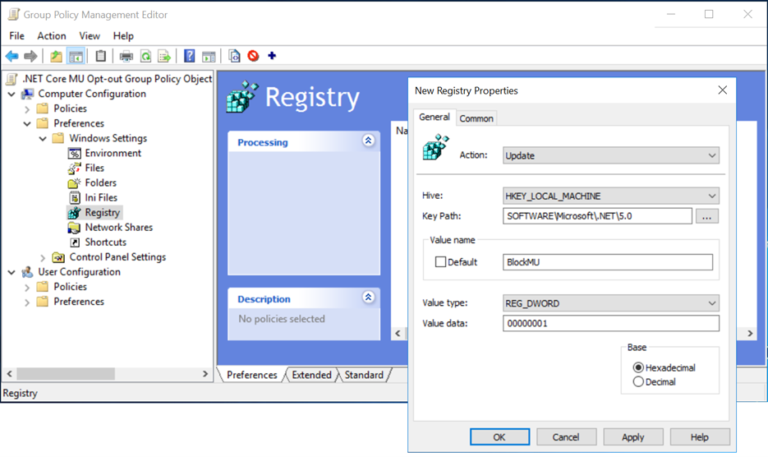Open the Action dropdown showing Update
Viewport: 768px width, 457px height.
(x=611, y=156)
